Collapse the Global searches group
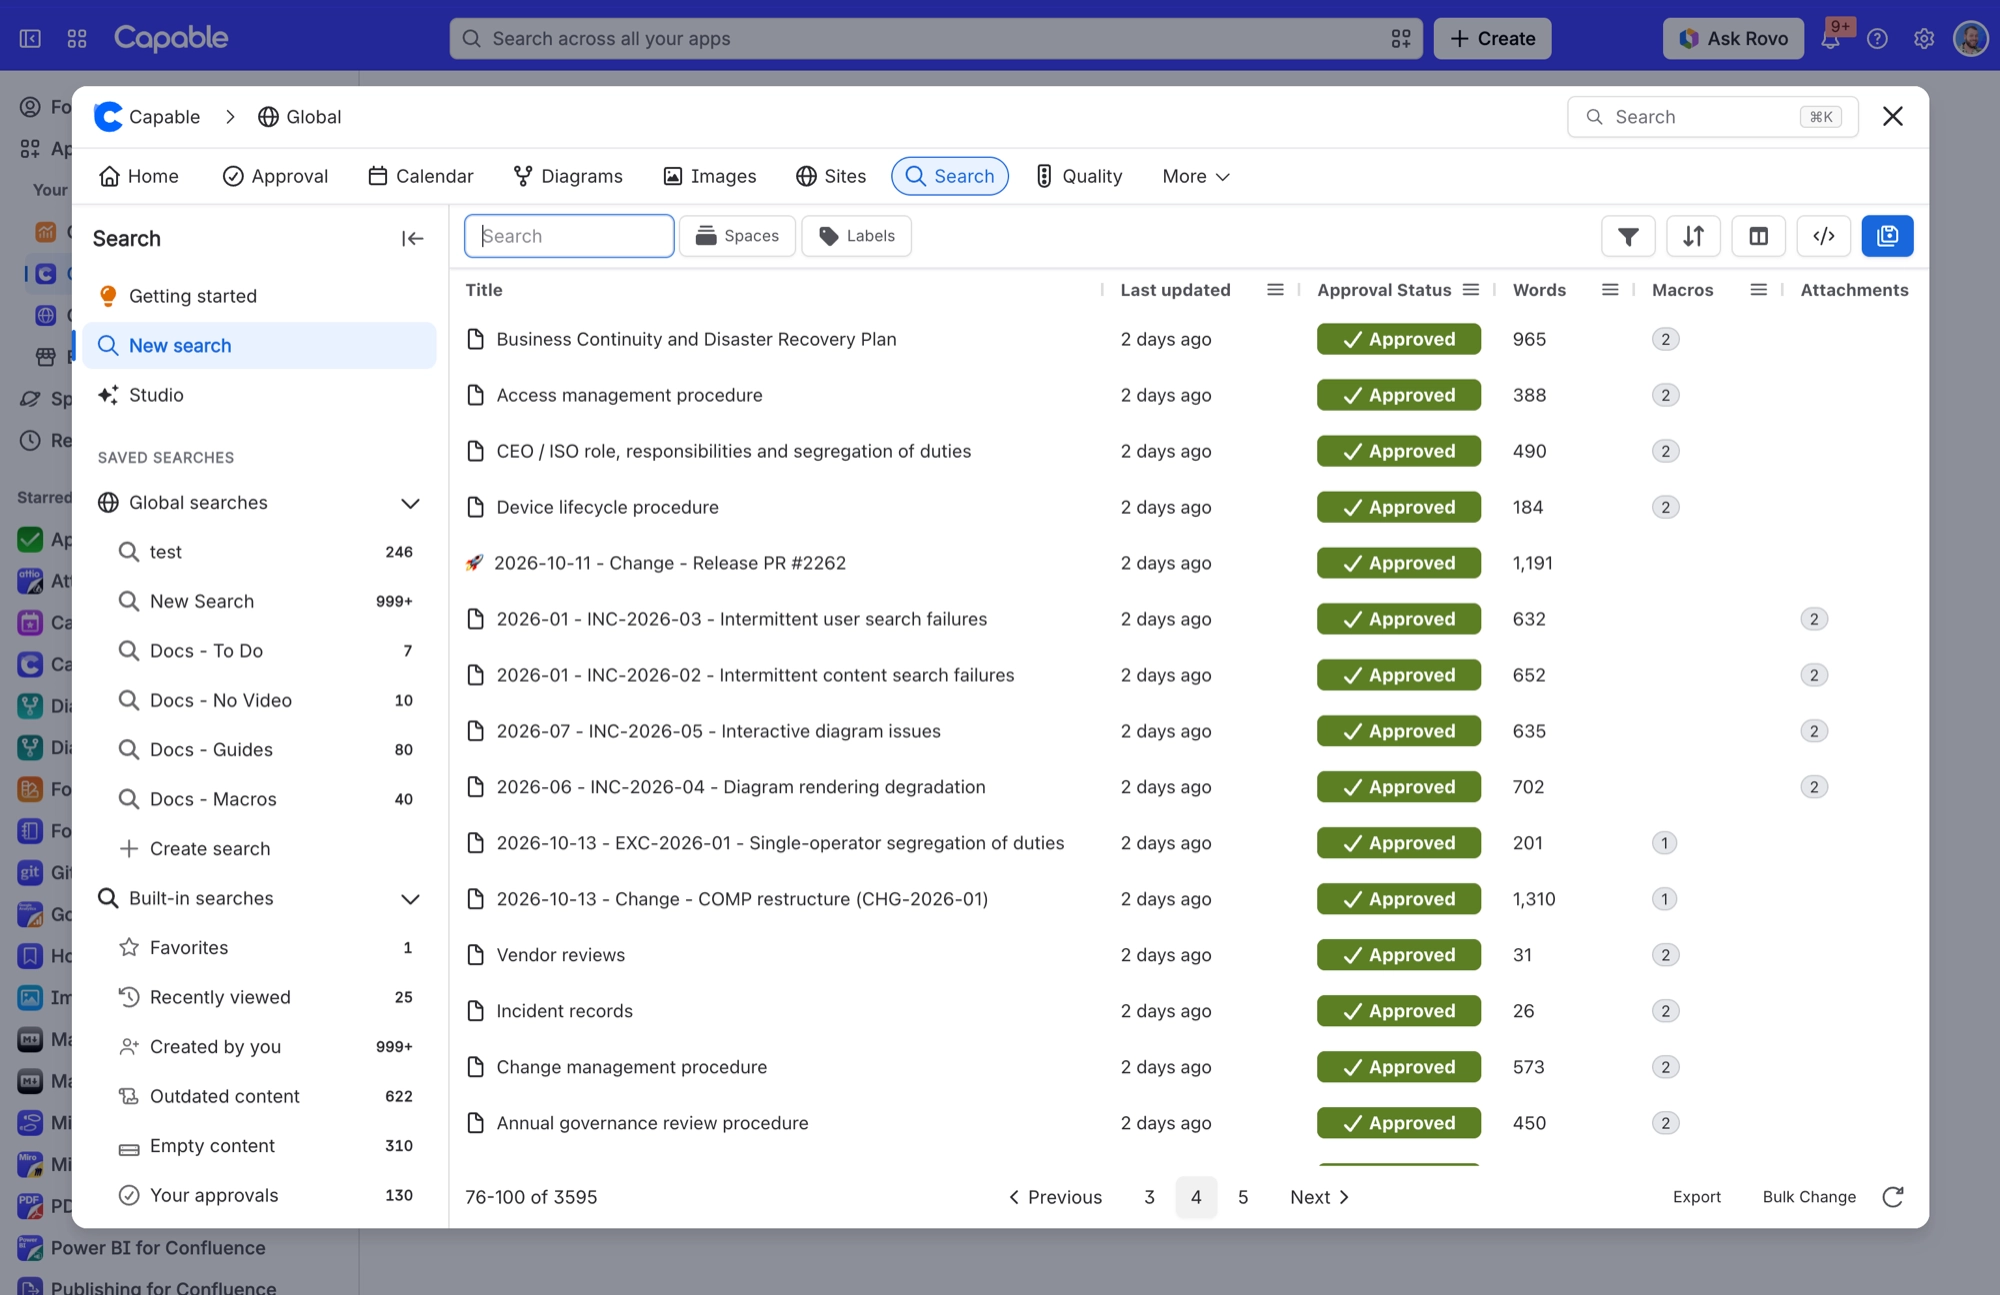 [410, 503]
